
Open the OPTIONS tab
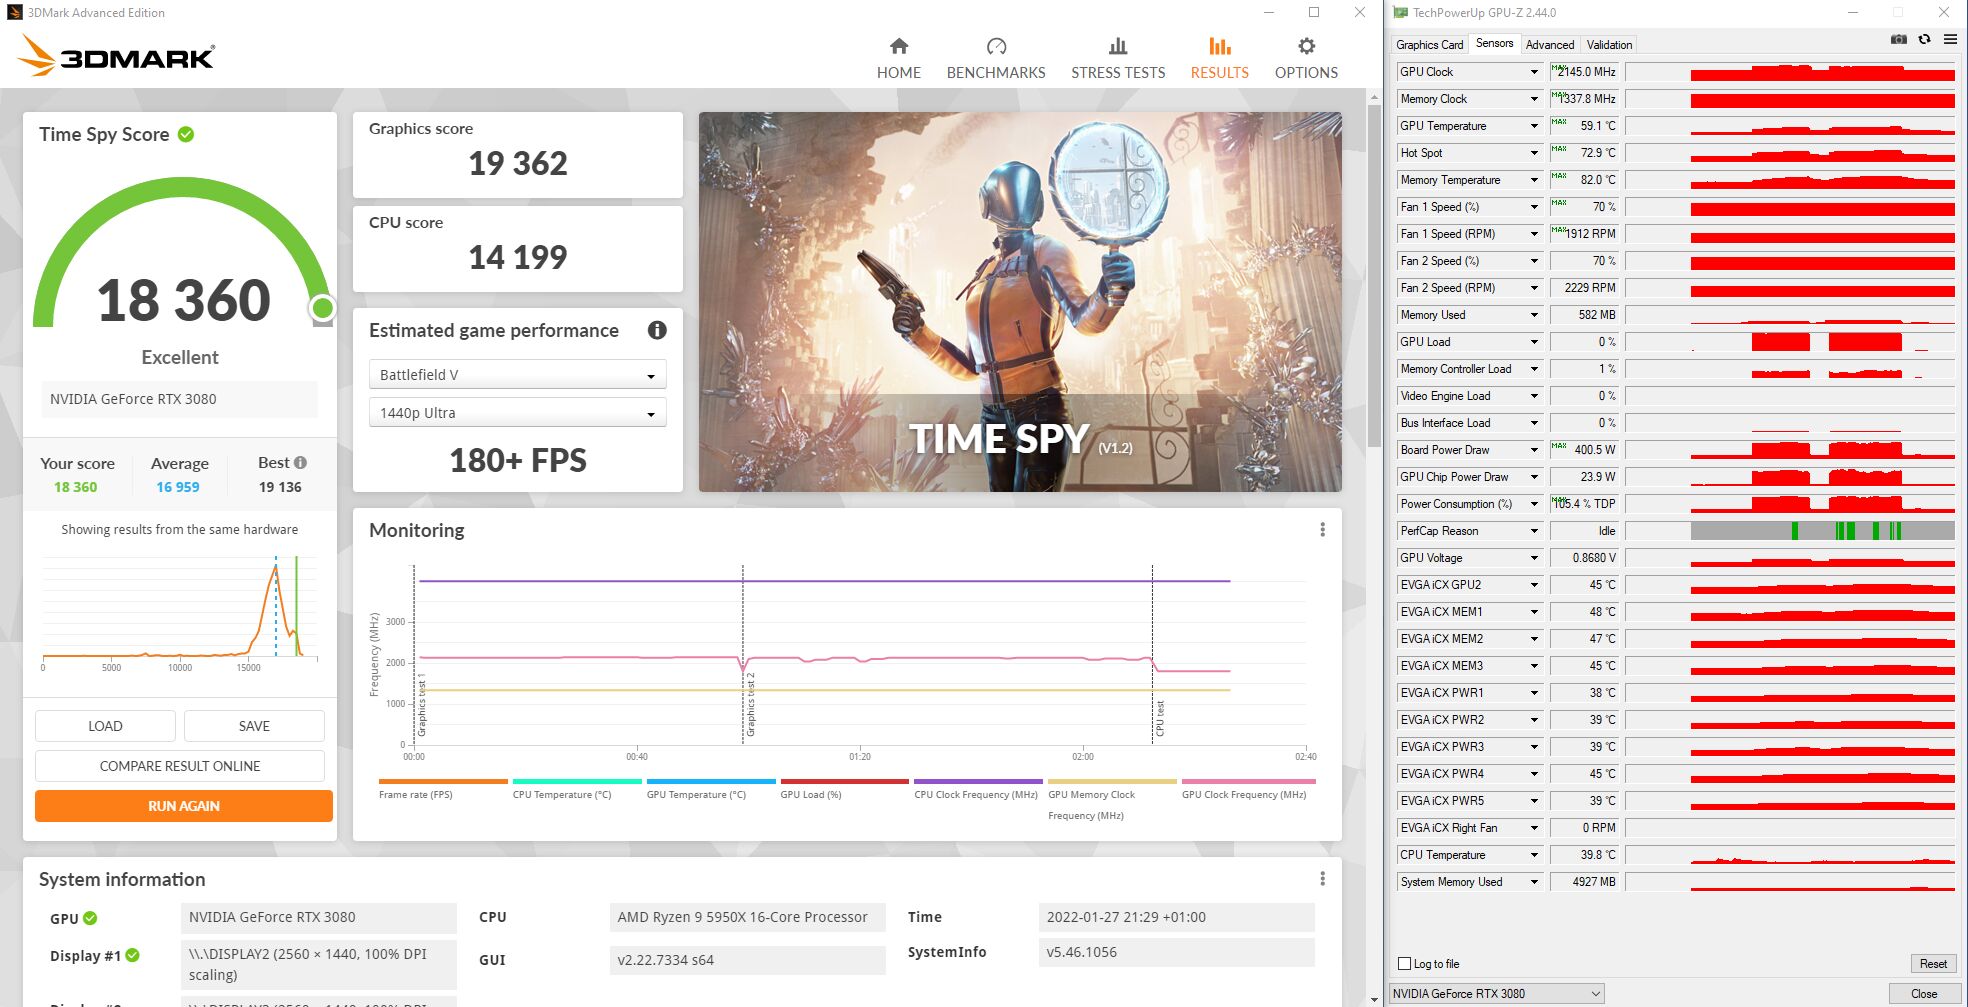tap(1306, 58)
